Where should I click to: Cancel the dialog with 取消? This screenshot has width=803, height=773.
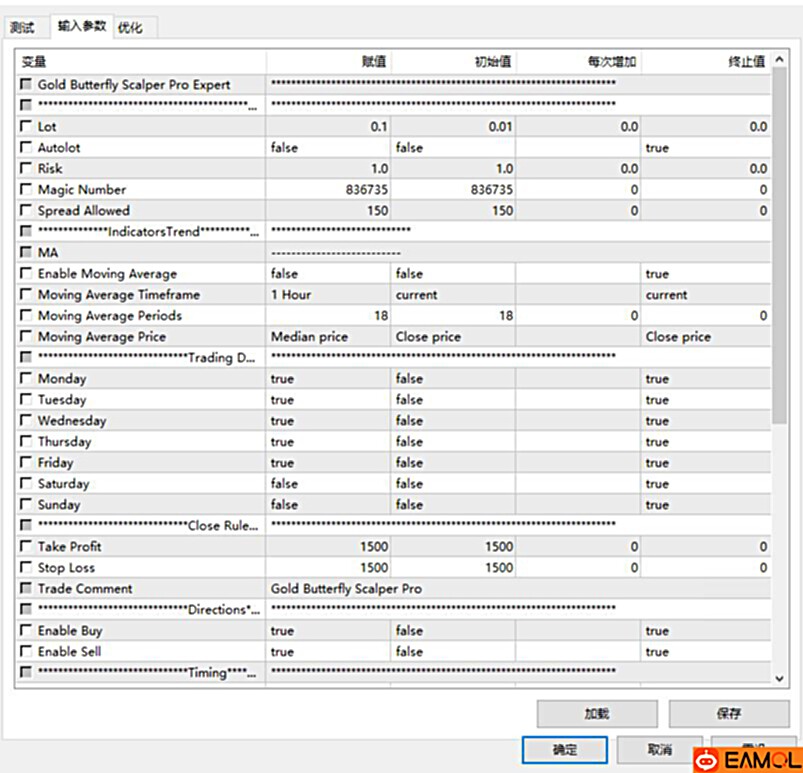659,749
